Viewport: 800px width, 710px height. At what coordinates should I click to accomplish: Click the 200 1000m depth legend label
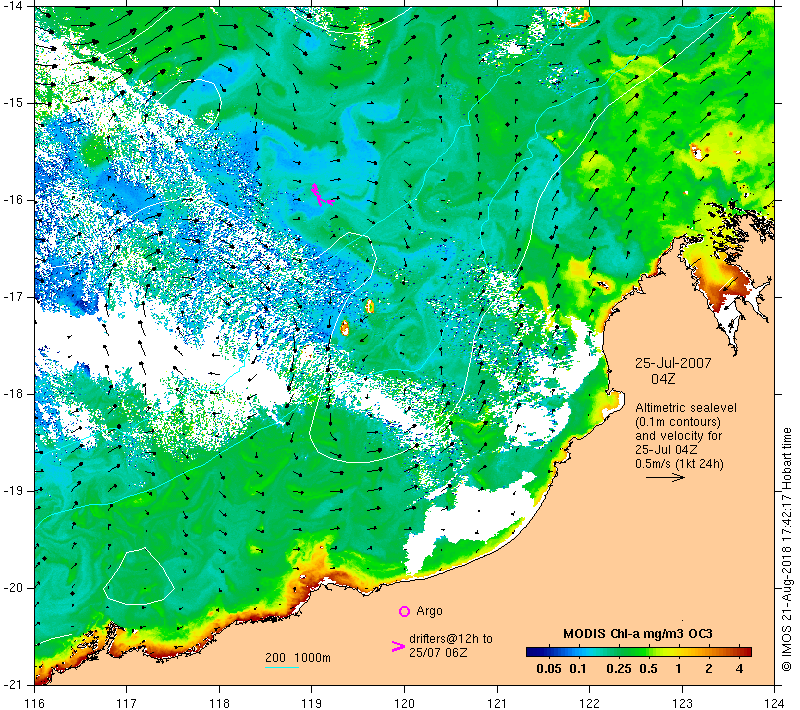click(x=298, y=658)
